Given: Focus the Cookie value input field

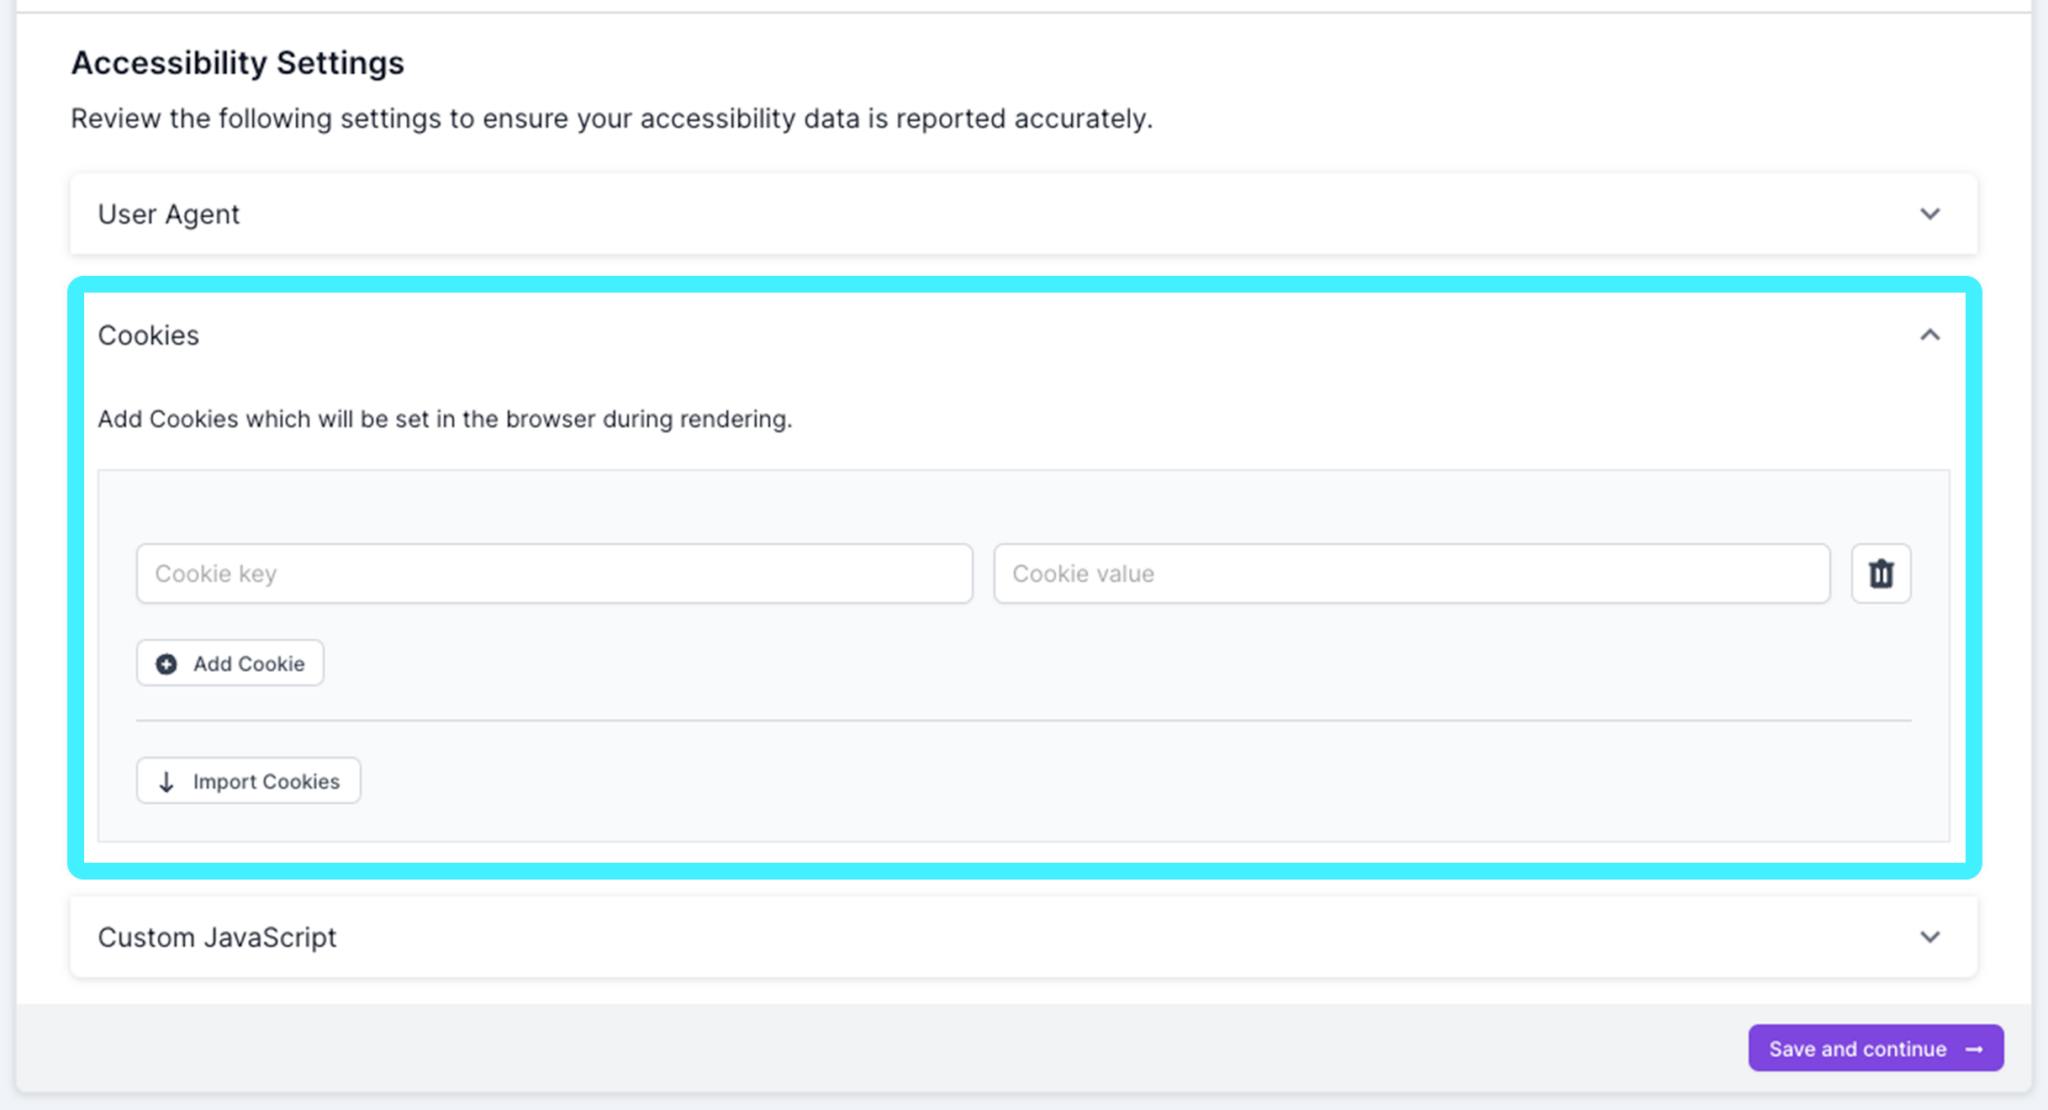Looking at the screenshot, I should (x=1413, y=573).
